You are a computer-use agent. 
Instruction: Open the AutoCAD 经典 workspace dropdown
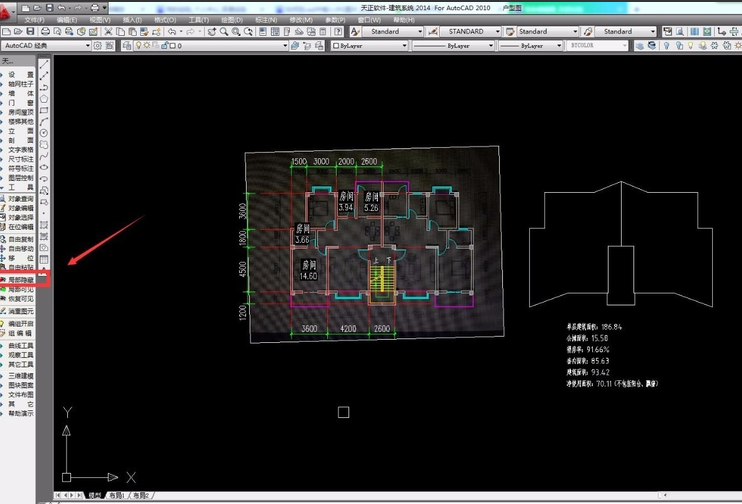pyautogui.click(x=45, y=45)
